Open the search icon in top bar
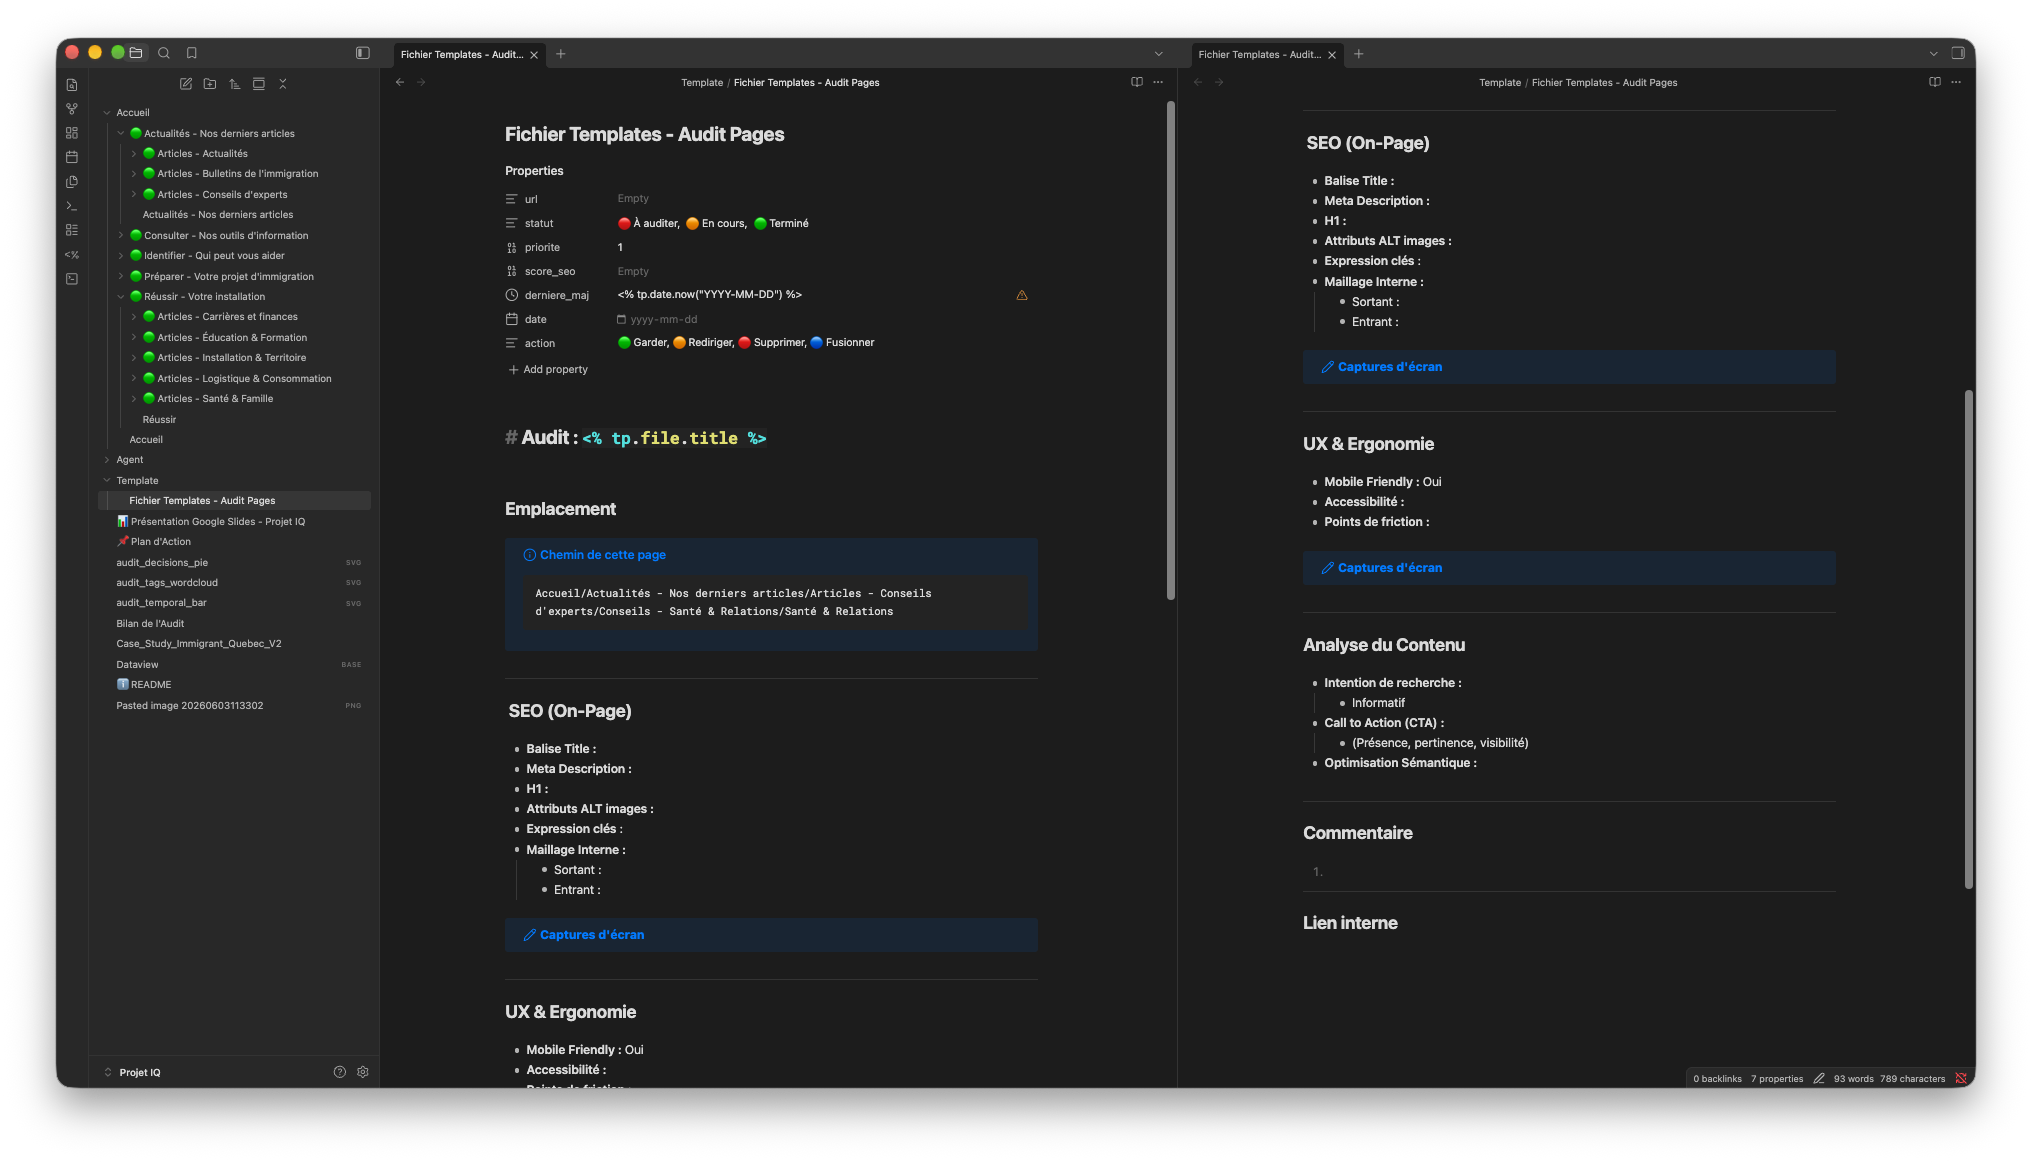Screen dimensions: 2032x1162 pos(164,53)
